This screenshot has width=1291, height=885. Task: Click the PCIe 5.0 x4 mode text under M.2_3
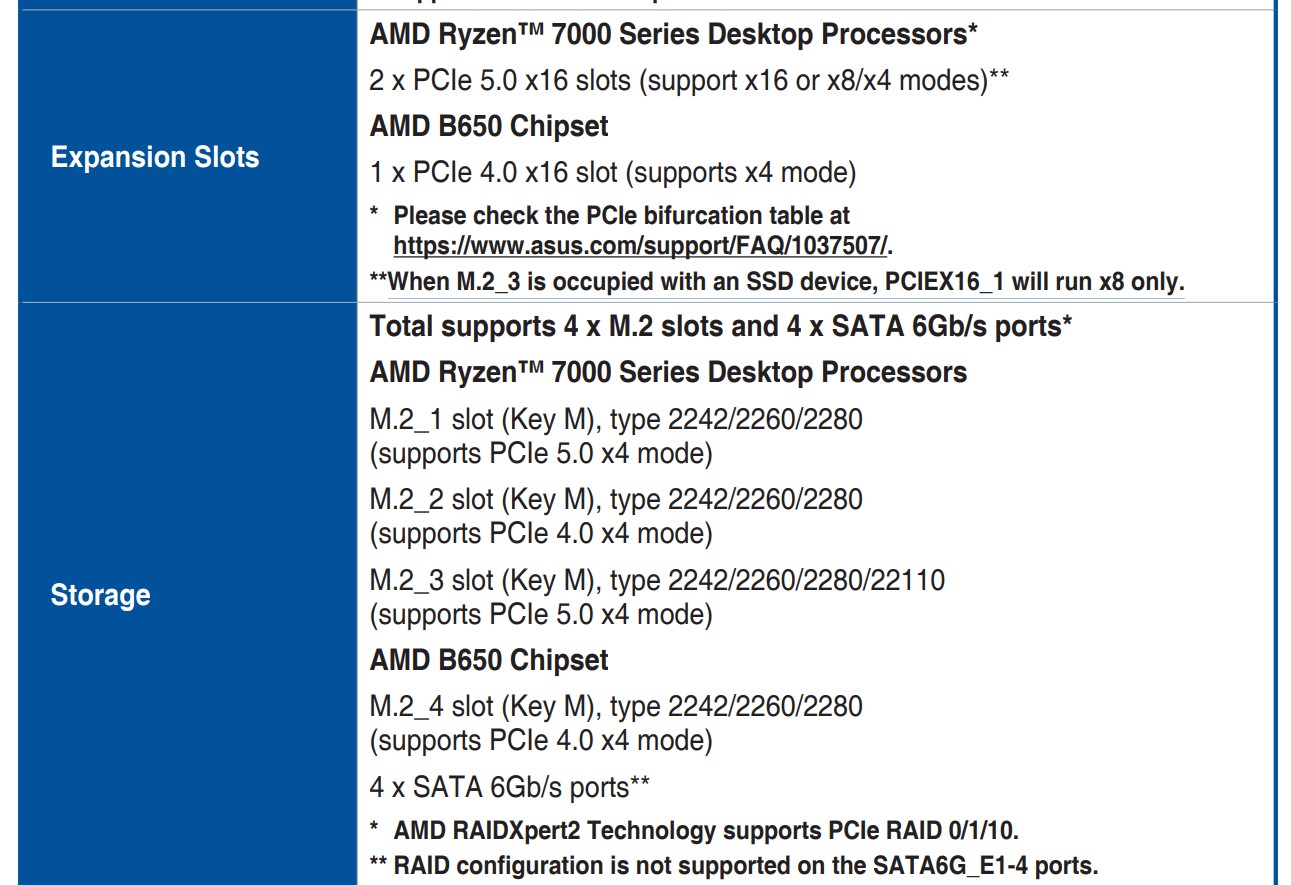541,614
